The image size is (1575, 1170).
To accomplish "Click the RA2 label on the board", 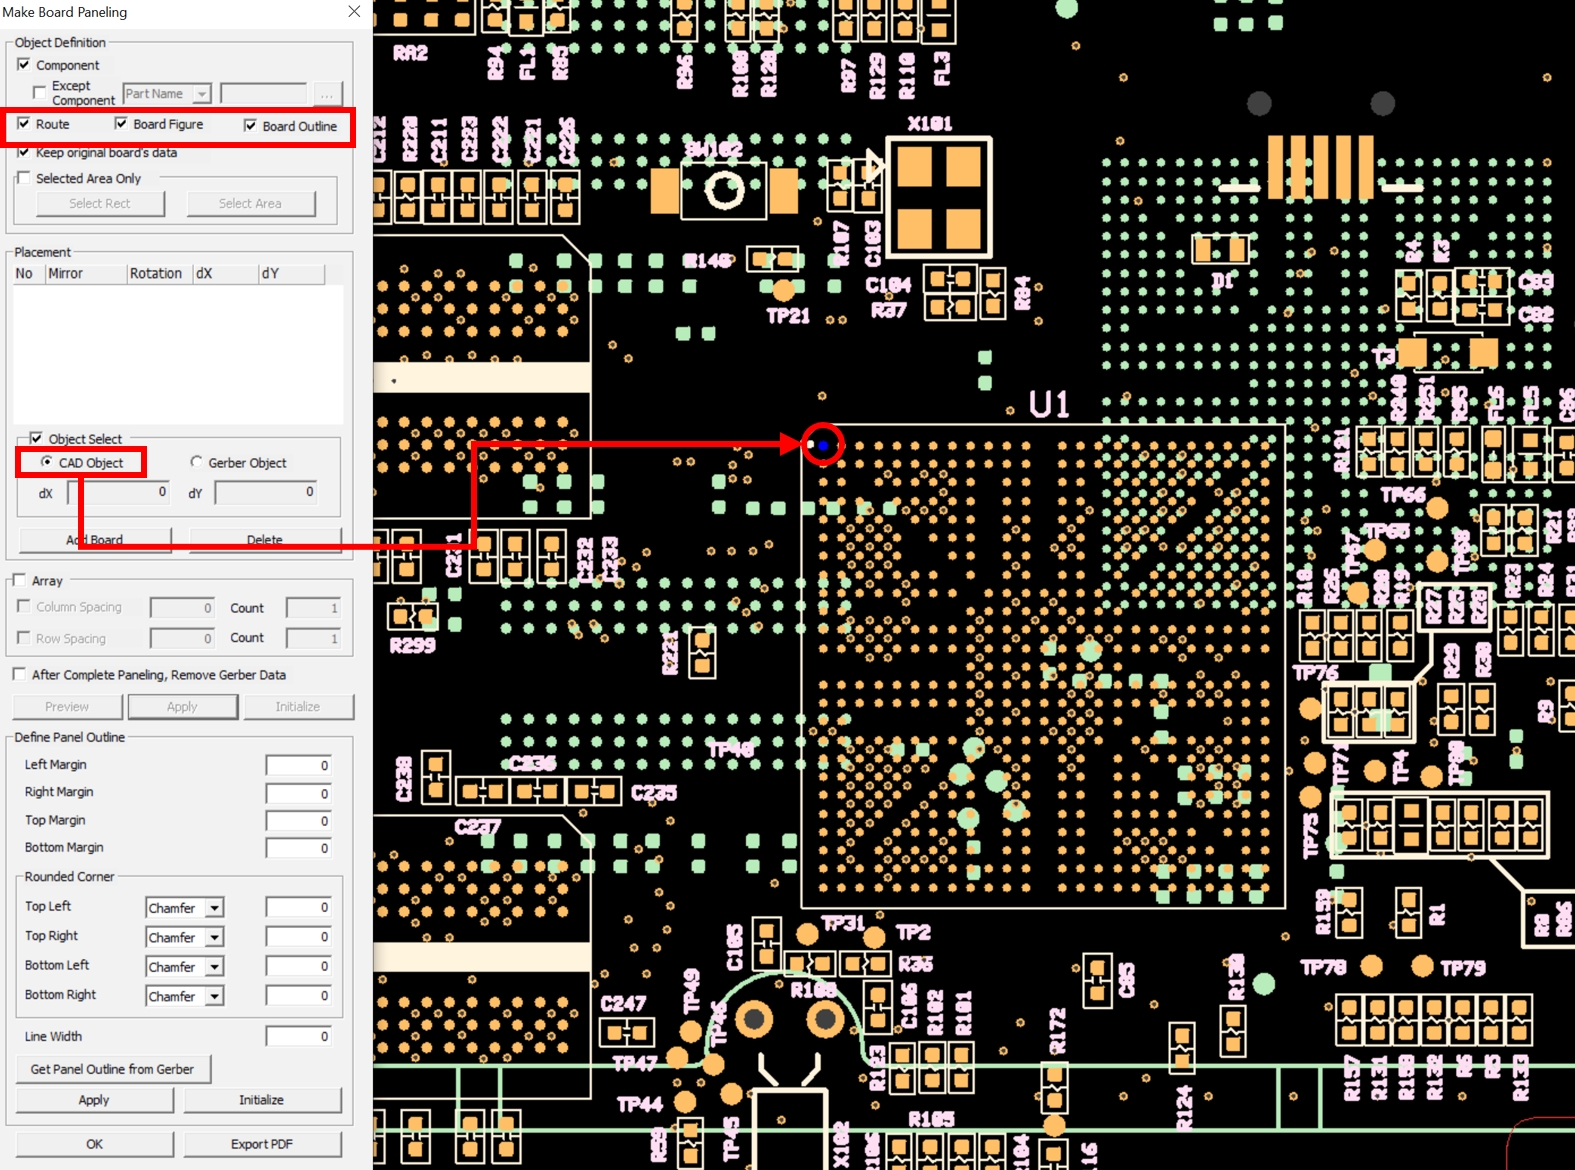I will pyautogui.click(x=410, y=53).
